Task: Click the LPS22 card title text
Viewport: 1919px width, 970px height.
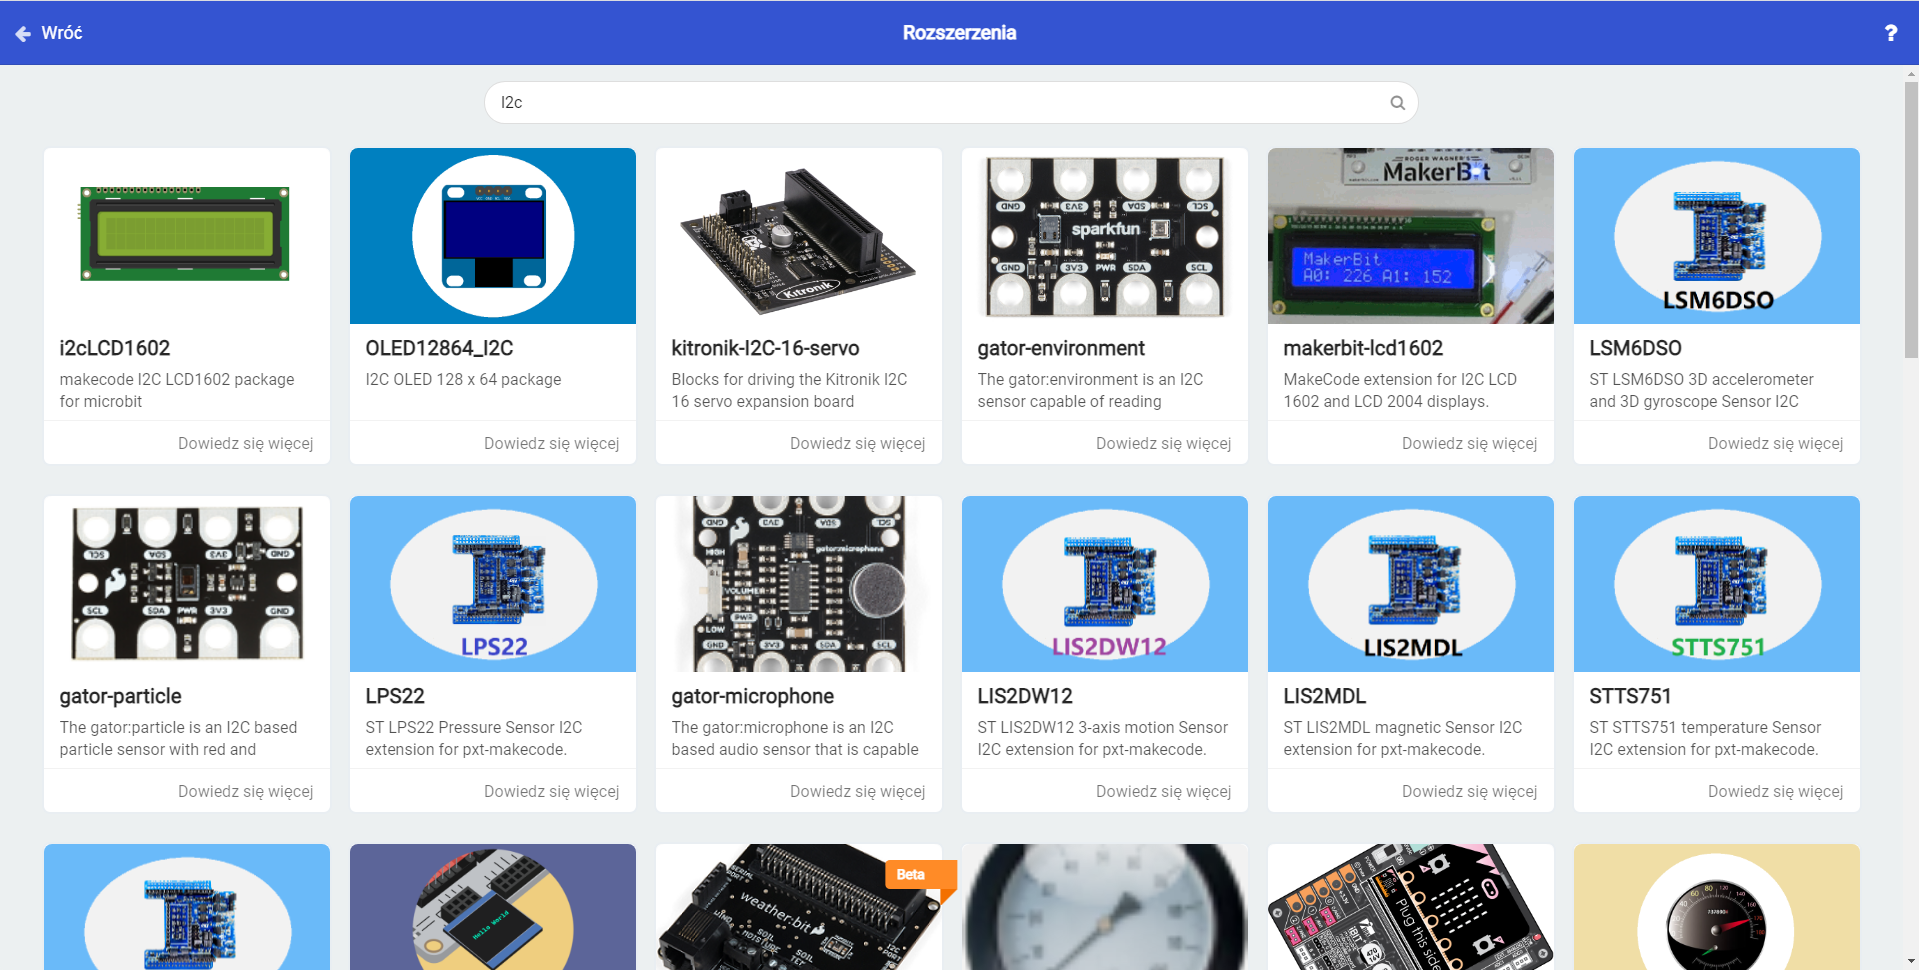Action: 395,696
